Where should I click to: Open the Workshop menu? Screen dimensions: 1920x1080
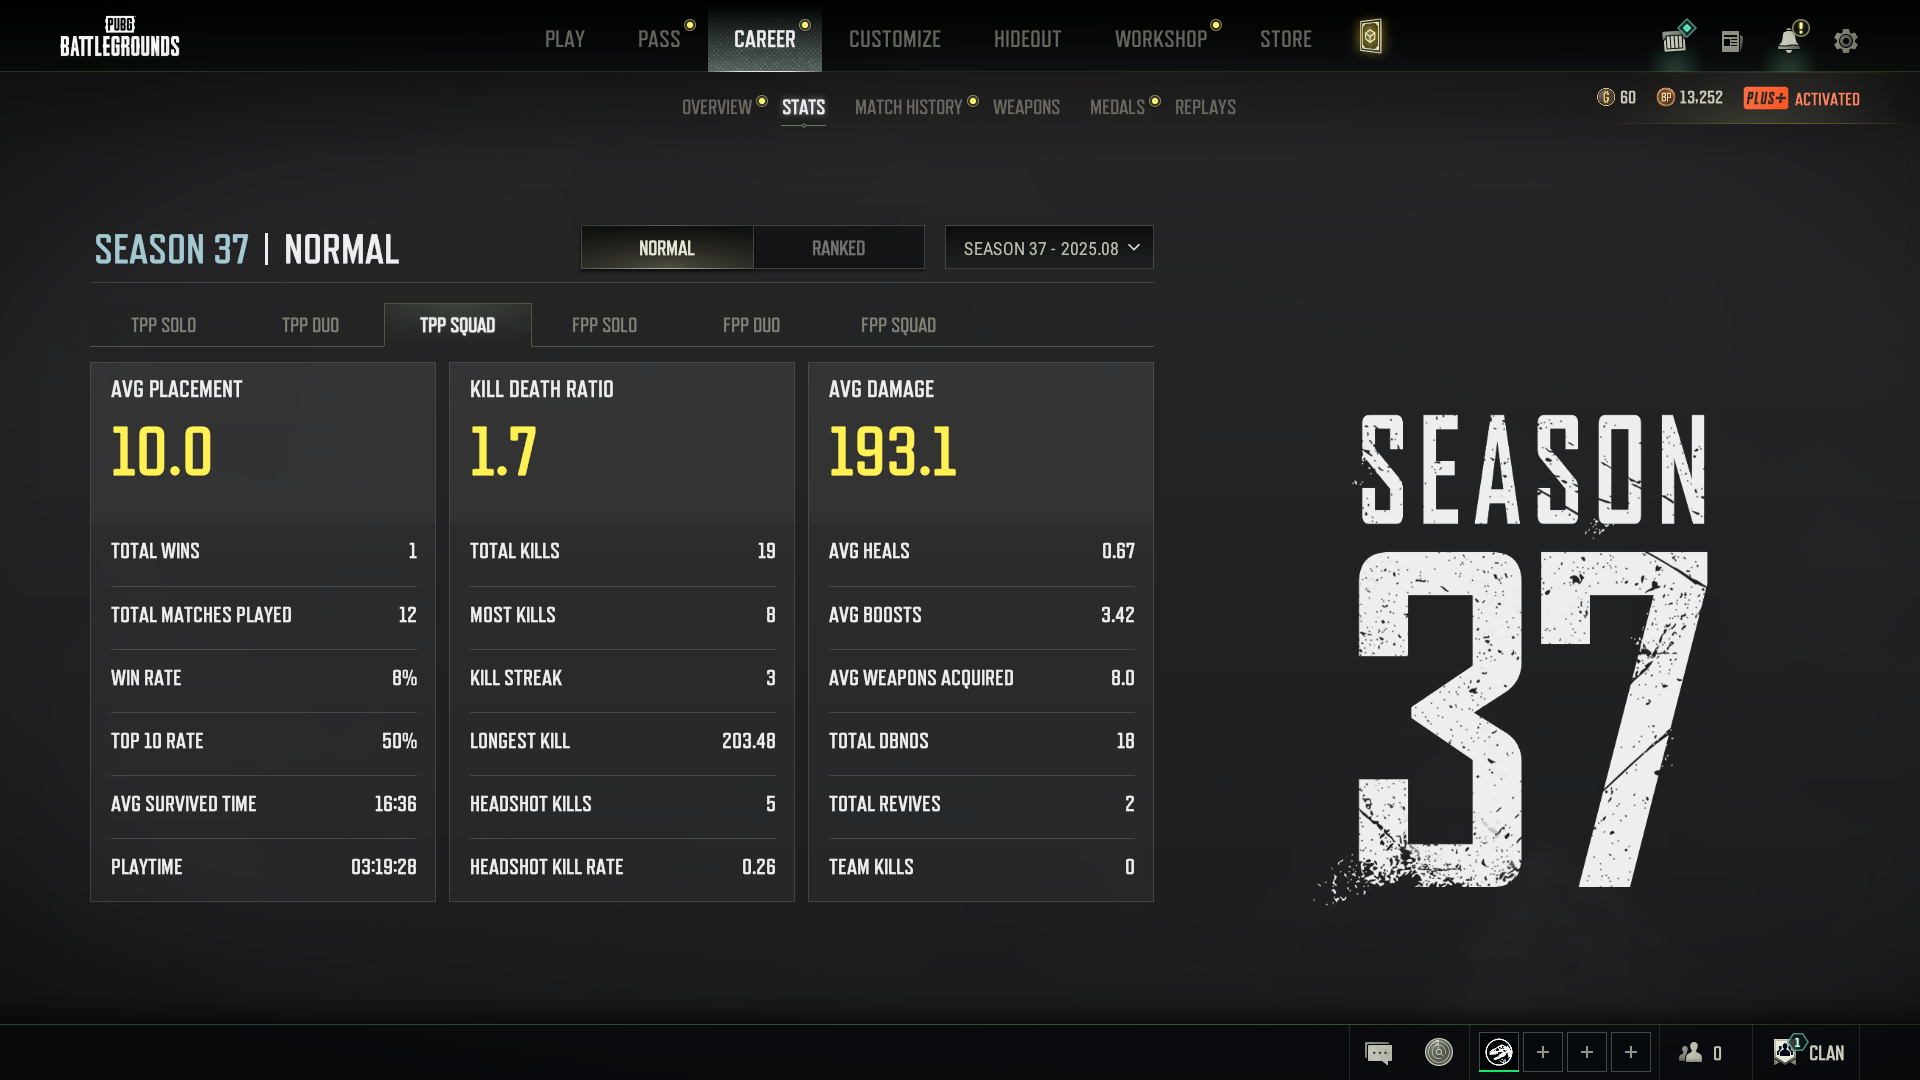1161,39
